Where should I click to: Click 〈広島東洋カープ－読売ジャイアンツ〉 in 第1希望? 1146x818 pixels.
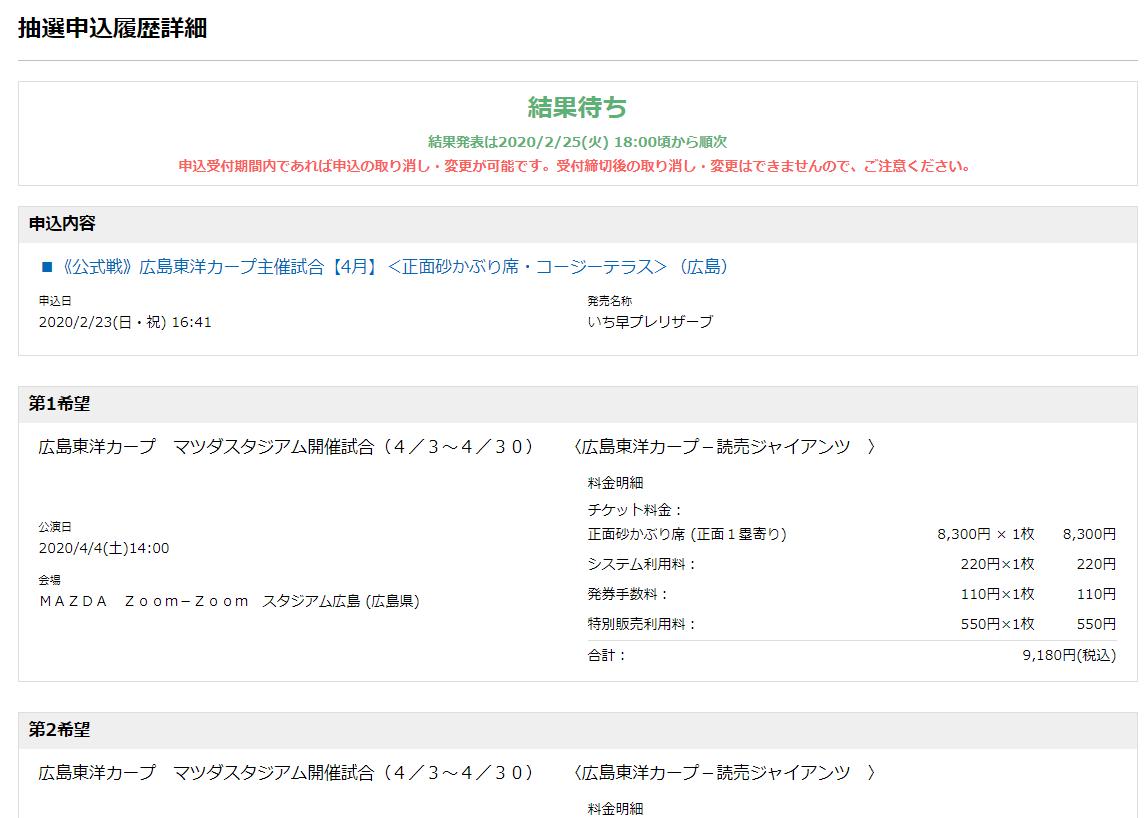723,447
